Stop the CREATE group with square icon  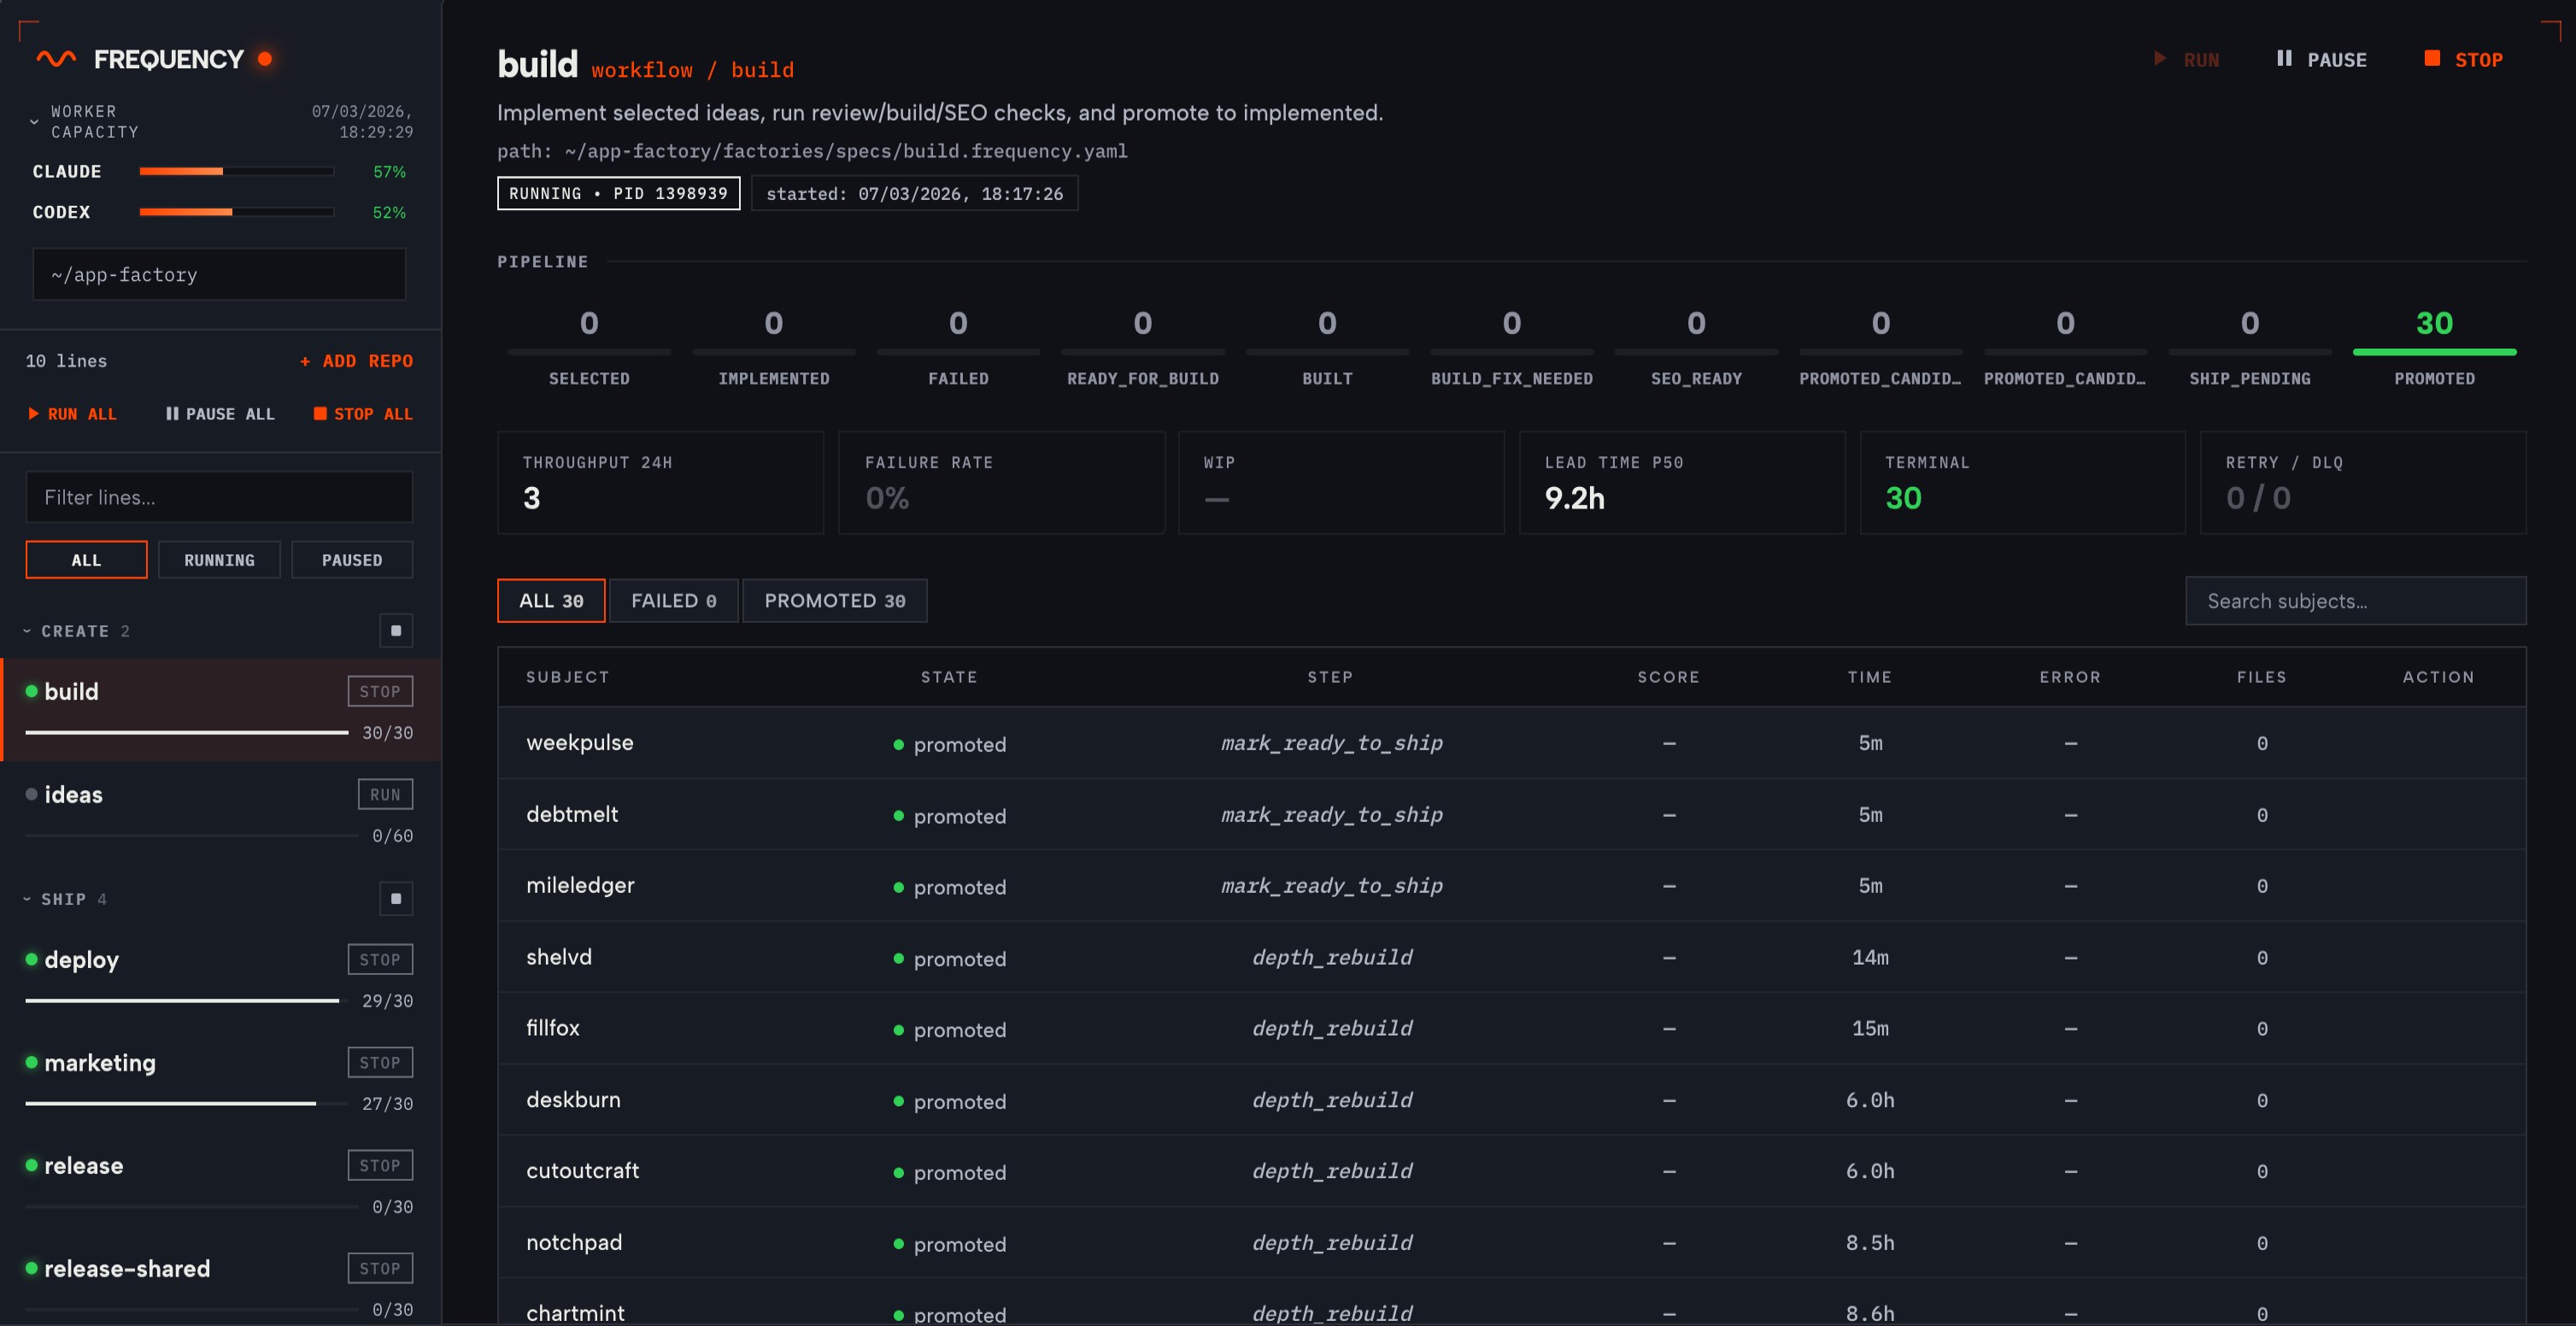pyautogui.click(x=396, y=631)
